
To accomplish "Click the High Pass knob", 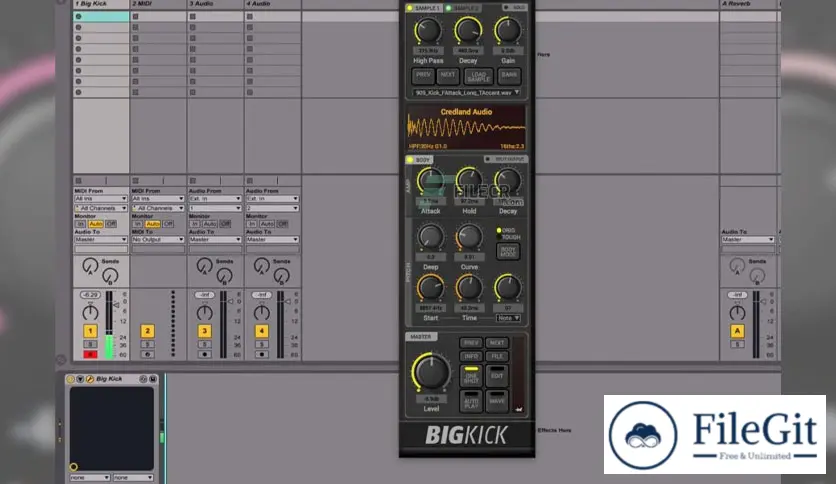I will tap(428, 31).
